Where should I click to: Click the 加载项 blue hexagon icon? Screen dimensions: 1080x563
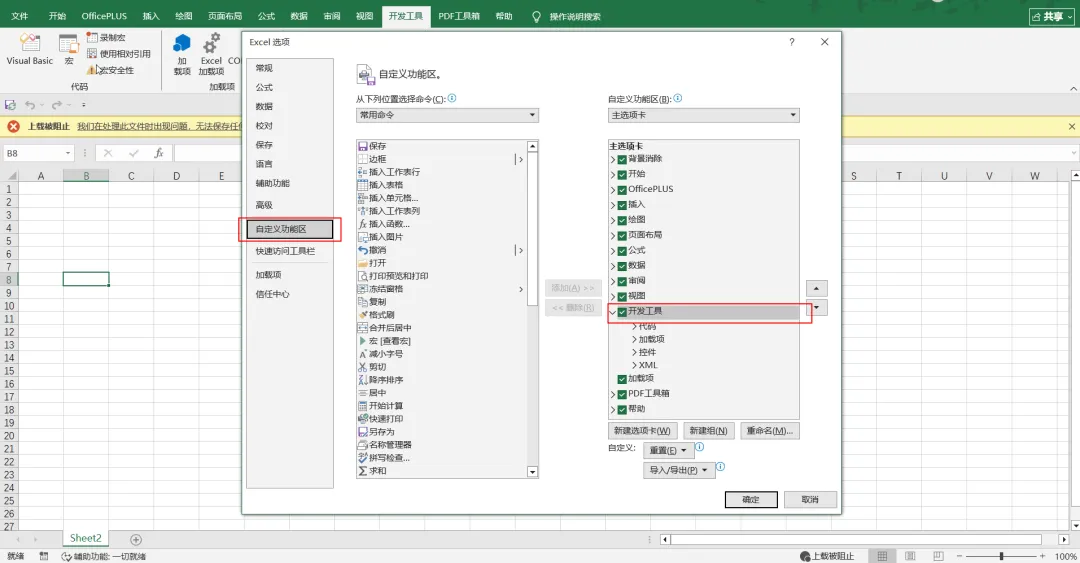tap(182, 43)
